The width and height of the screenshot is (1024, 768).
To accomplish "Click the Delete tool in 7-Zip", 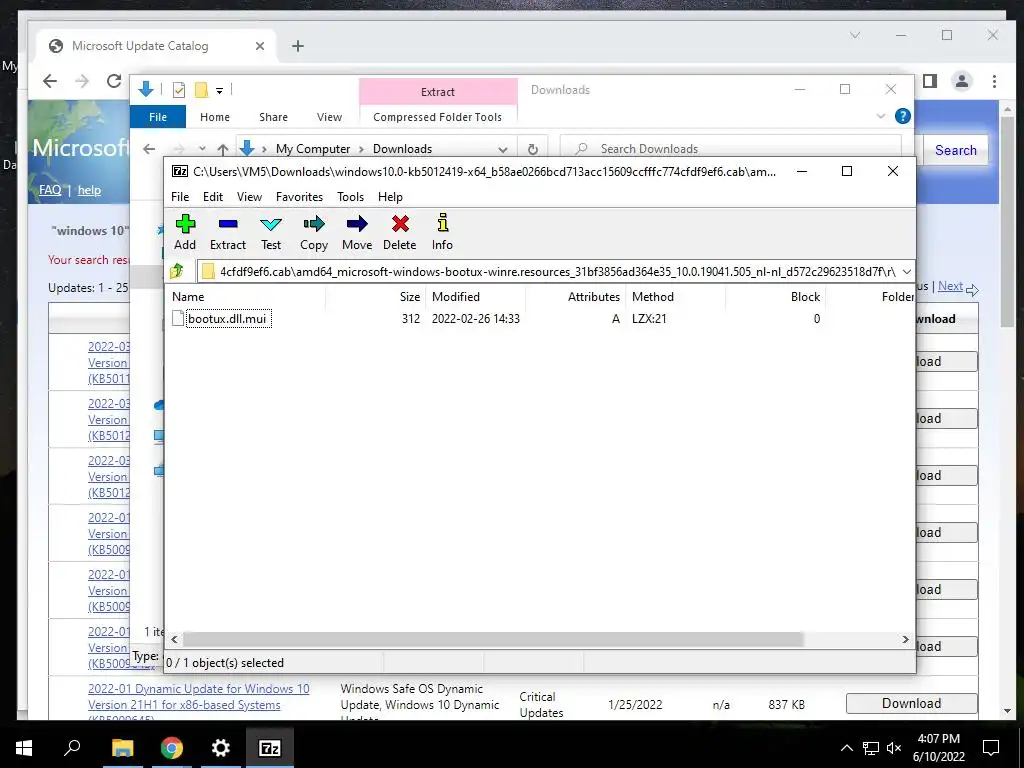I will [400, 232].
